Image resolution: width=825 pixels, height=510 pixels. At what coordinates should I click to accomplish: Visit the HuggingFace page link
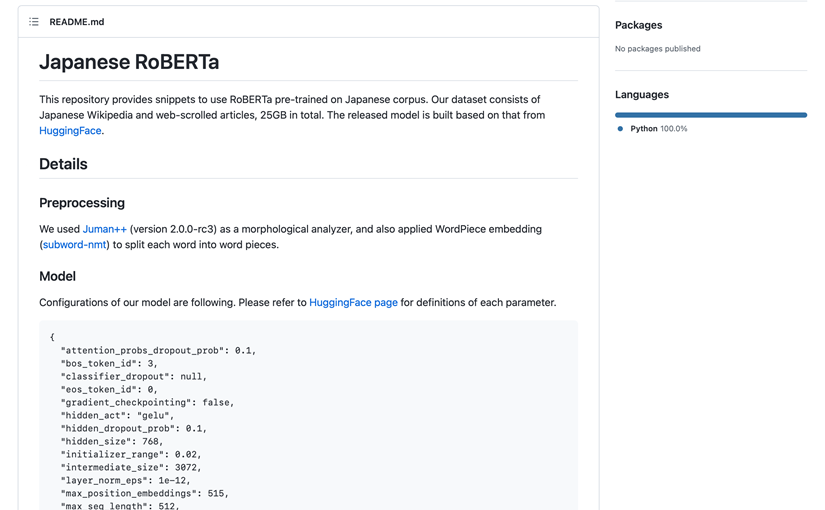pyautogui.click(x=353, y=303)
